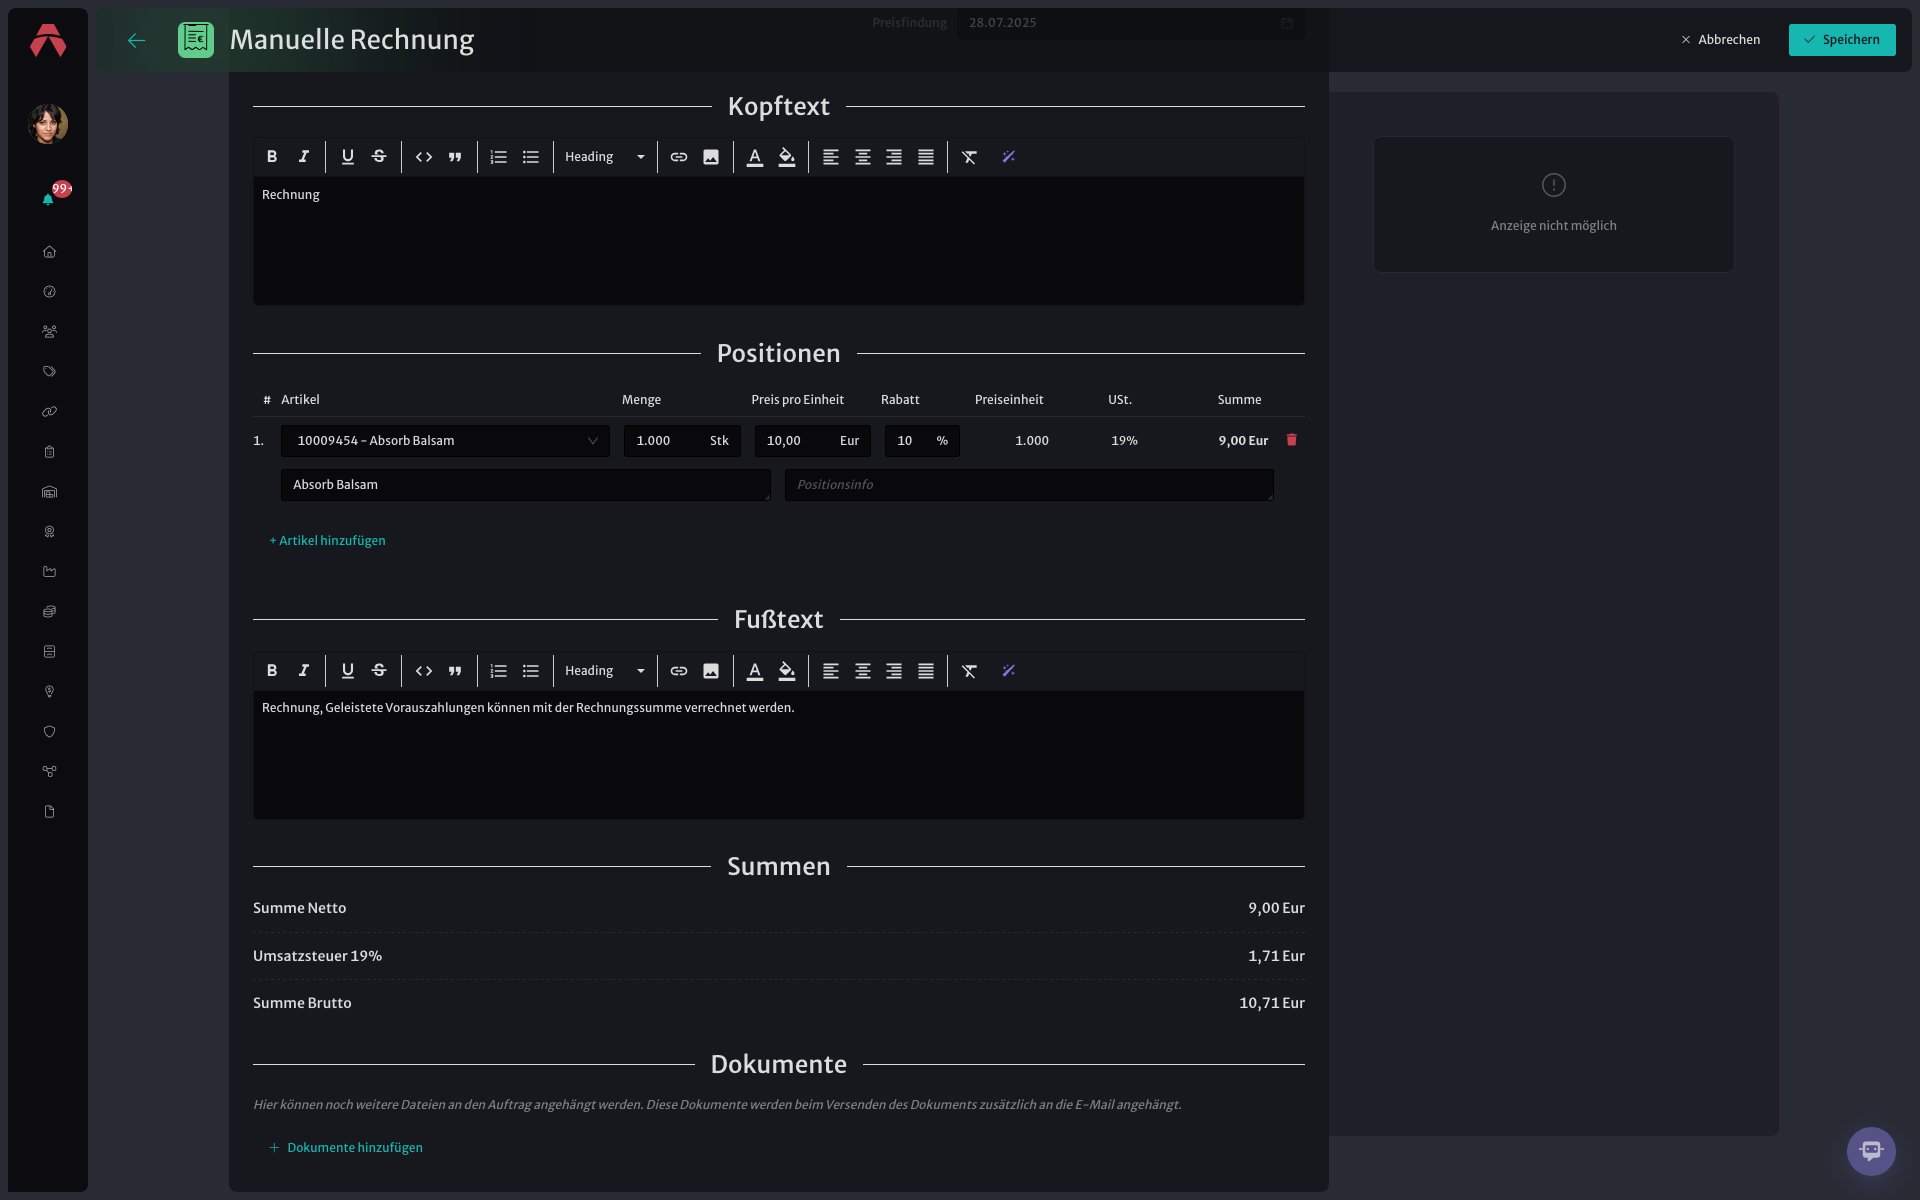Open Heading dropdown in Fußtext toolbar
1920x1200 pixels.
(605, 671)
